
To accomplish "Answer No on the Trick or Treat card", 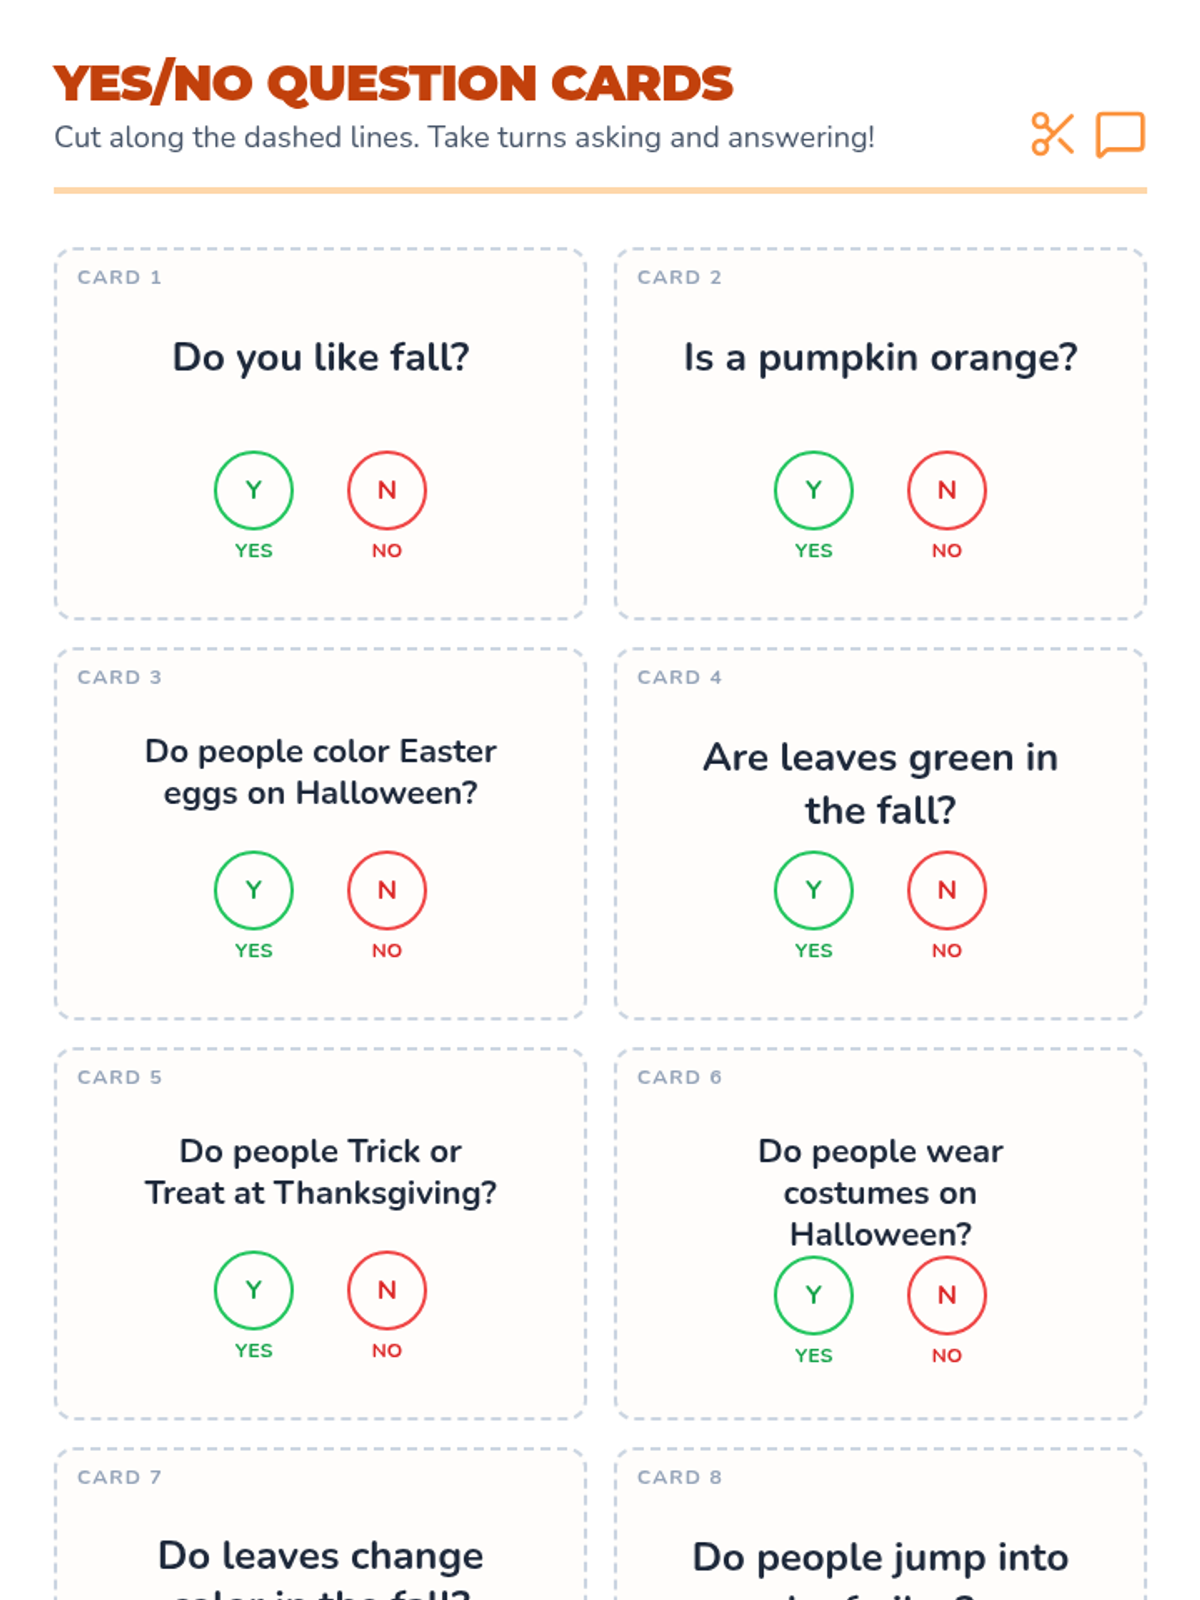I will click(x=387, y=1290).
